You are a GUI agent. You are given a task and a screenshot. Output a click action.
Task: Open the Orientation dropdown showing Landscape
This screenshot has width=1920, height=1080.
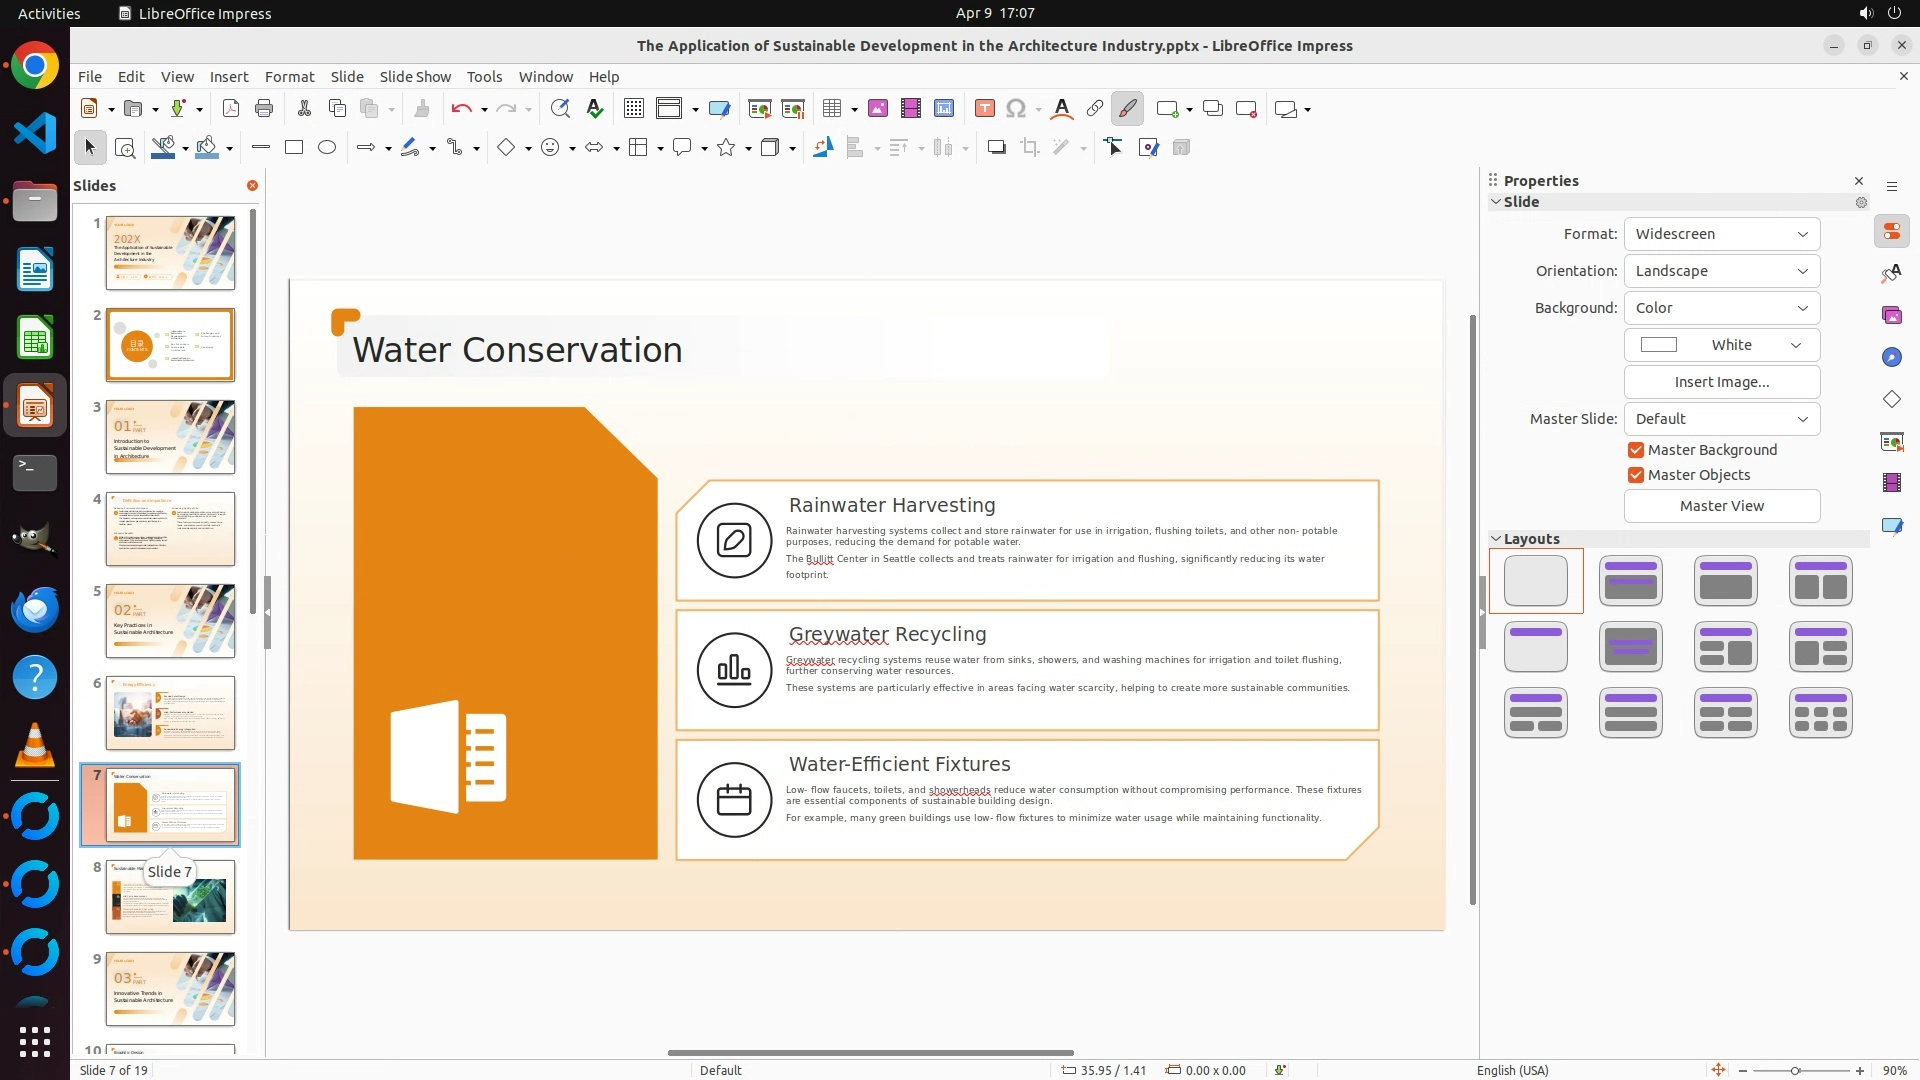pyautogui.click(x=1721, y=271)
